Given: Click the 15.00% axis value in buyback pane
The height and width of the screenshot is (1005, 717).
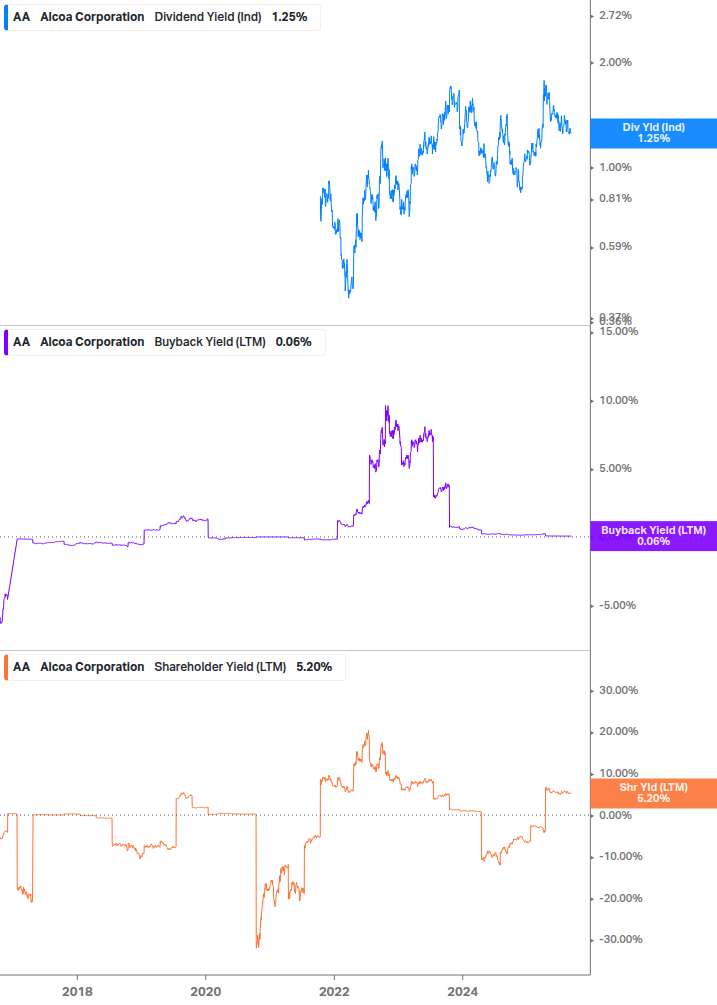Looking at the screenshot, I should pyautogui.click(x=618, y=331).
